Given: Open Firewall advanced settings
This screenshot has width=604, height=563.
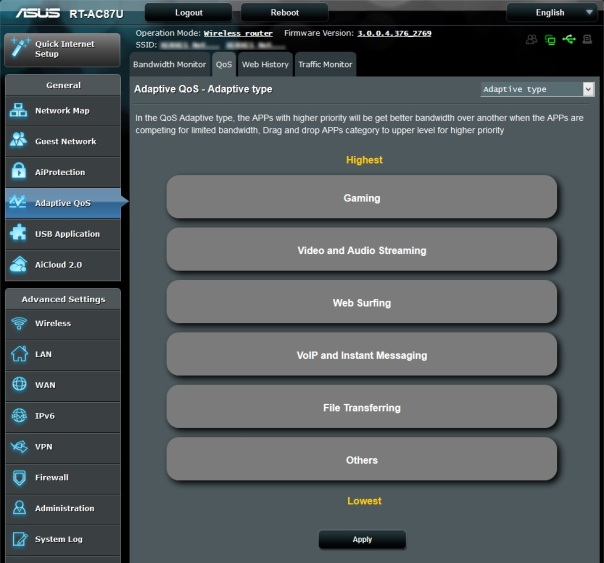Looking at the screenshot, I should tap(63, 478).
